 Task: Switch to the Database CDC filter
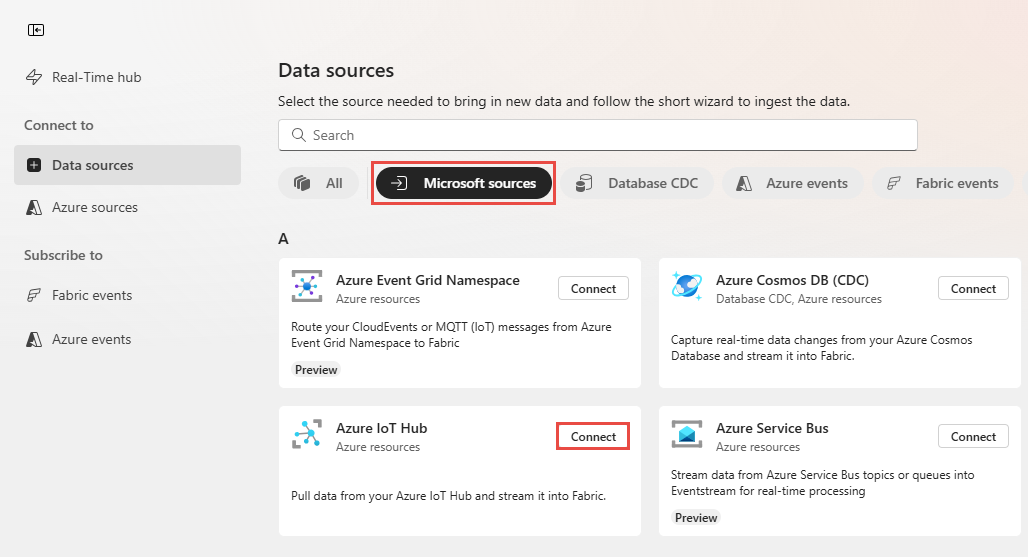[x=637, y=183]
